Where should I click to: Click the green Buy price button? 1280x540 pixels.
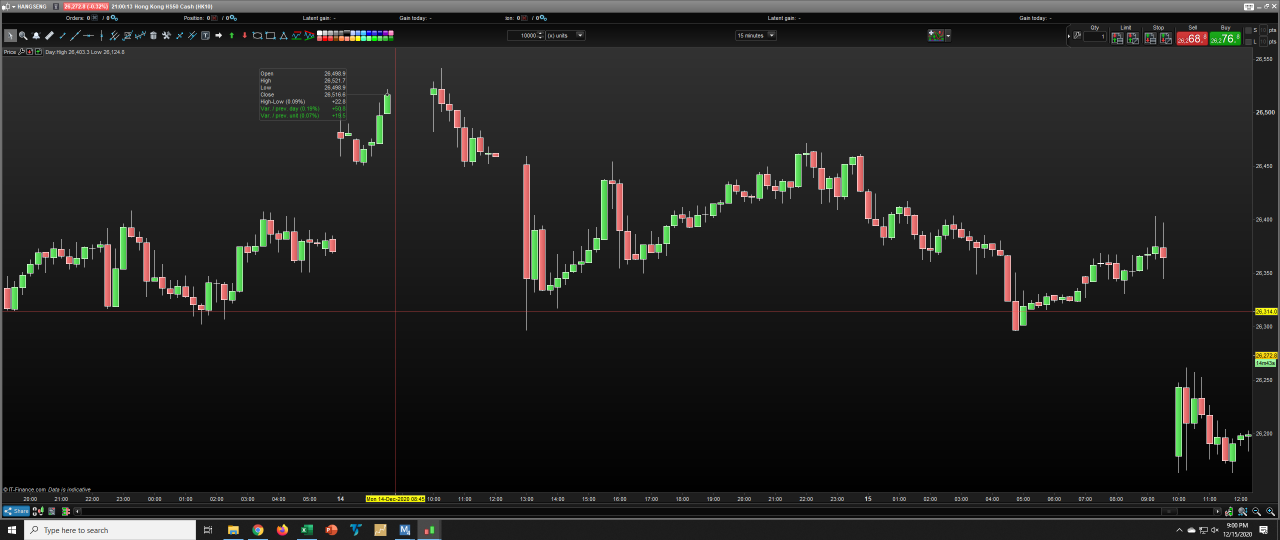click(1225, 38)
